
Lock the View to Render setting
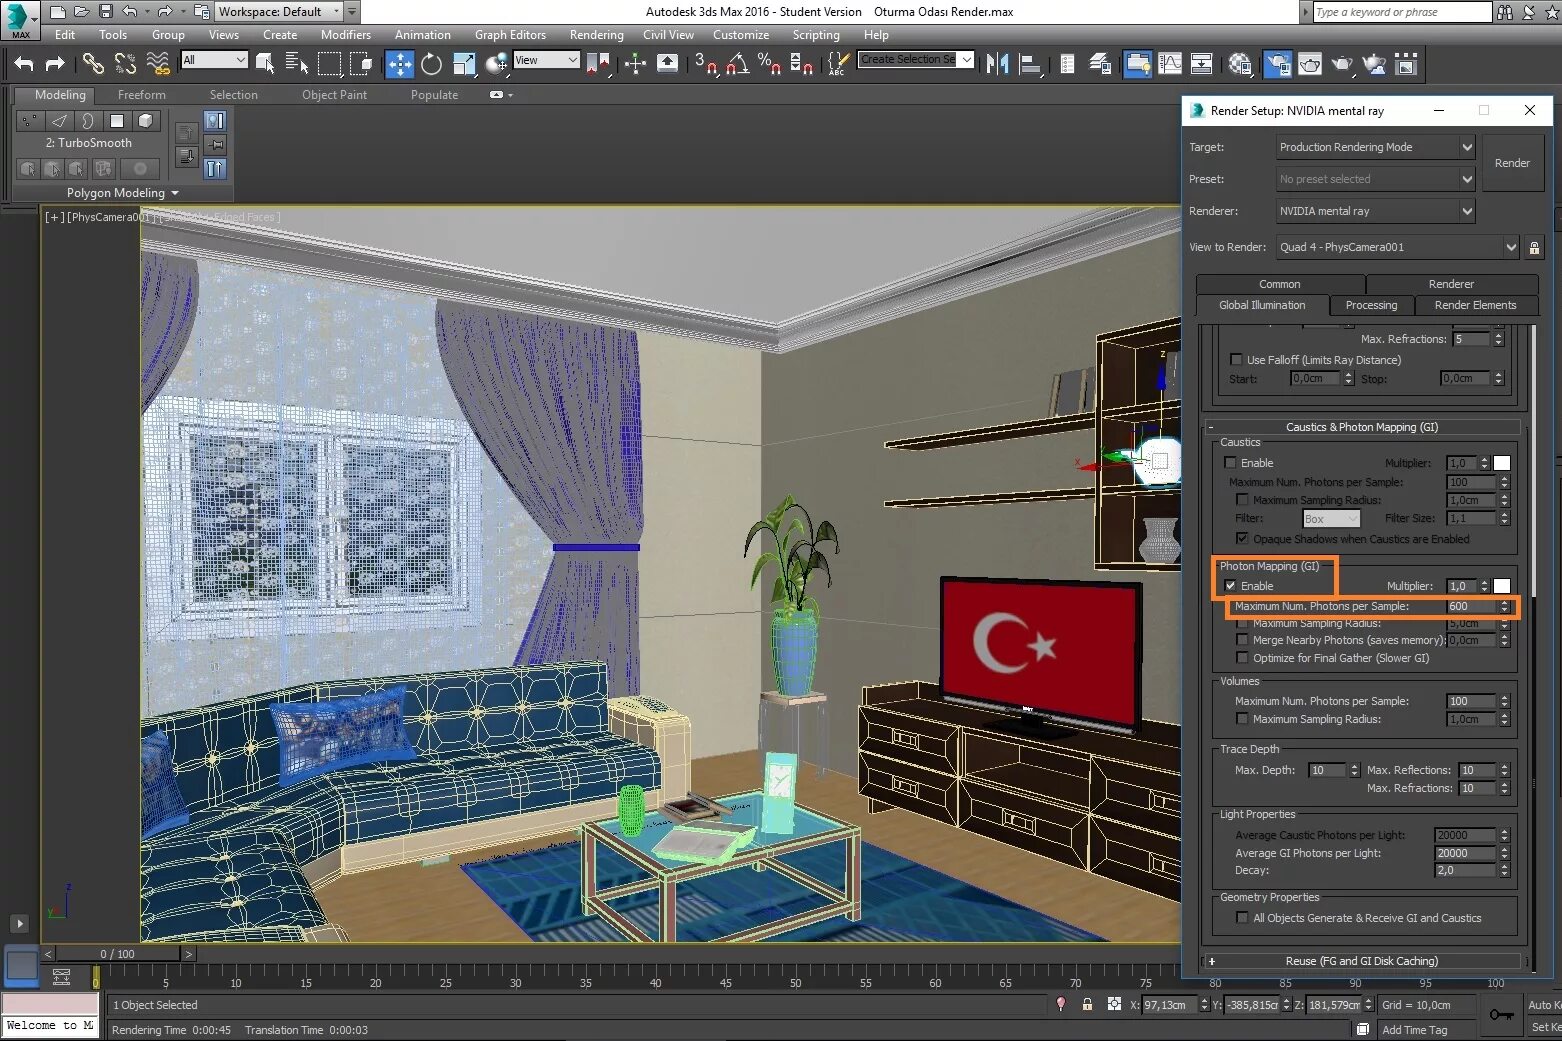(x=1534, y=247)
